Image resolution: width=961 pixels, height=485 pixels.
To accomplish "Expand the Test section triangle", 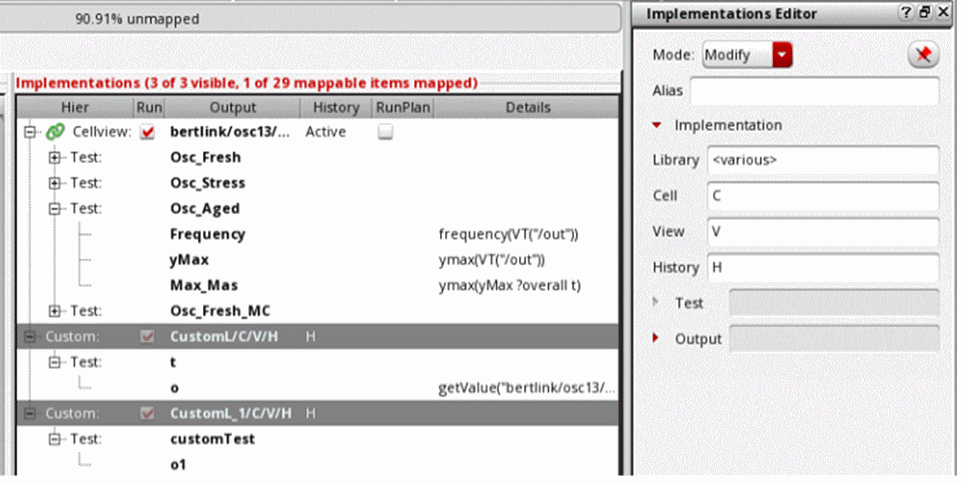I will (656, 302).
